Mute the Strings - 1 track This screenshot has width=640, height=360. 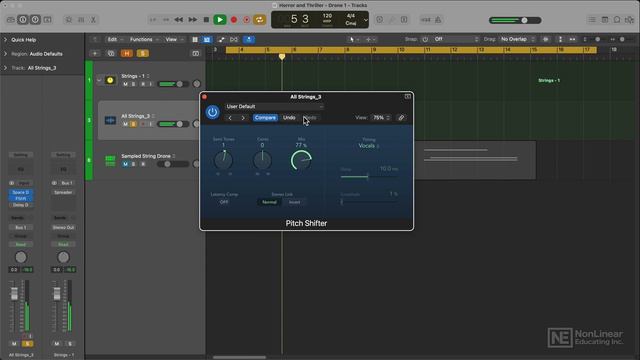125,84
